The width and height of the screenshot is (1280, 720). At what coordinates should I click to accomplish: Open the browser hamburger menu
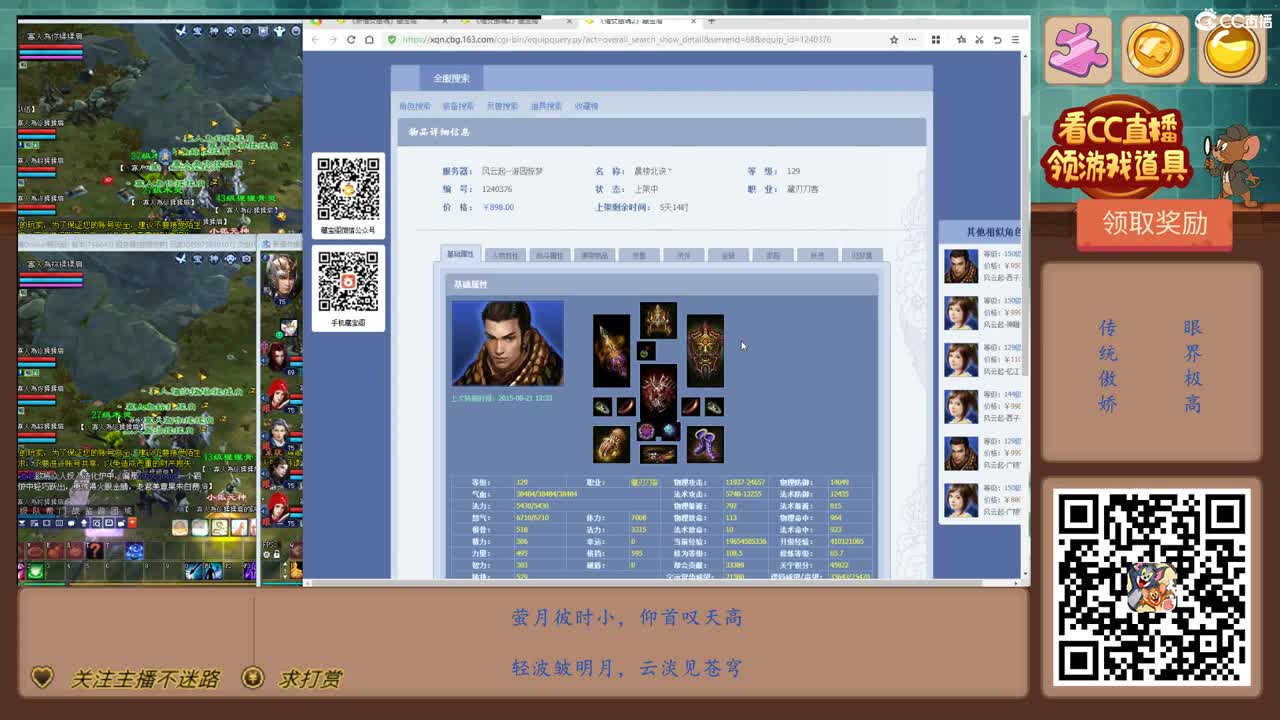(x=1015, y=39)
